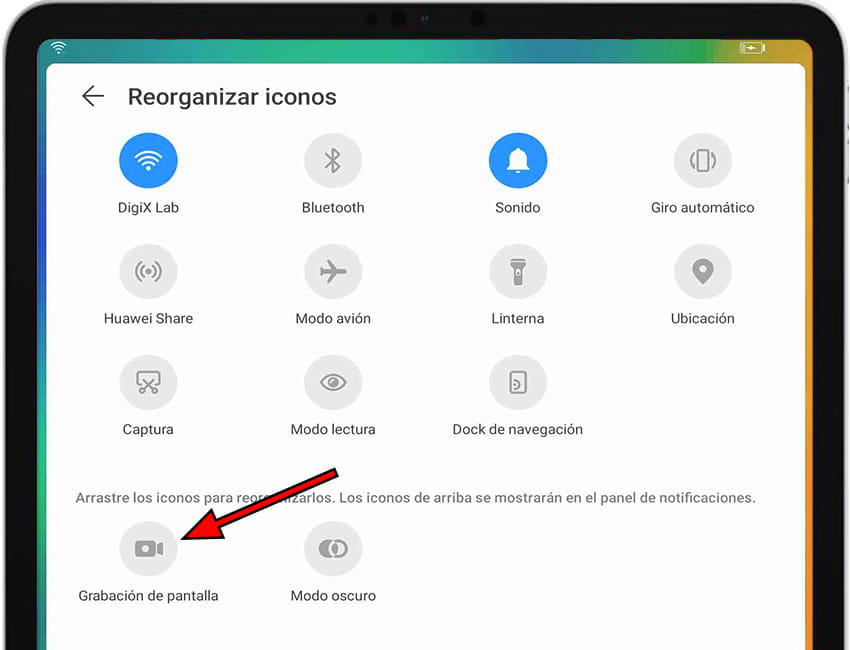Click the "Giro automático" label
The image size is (850, 650).
coord(703,208)
